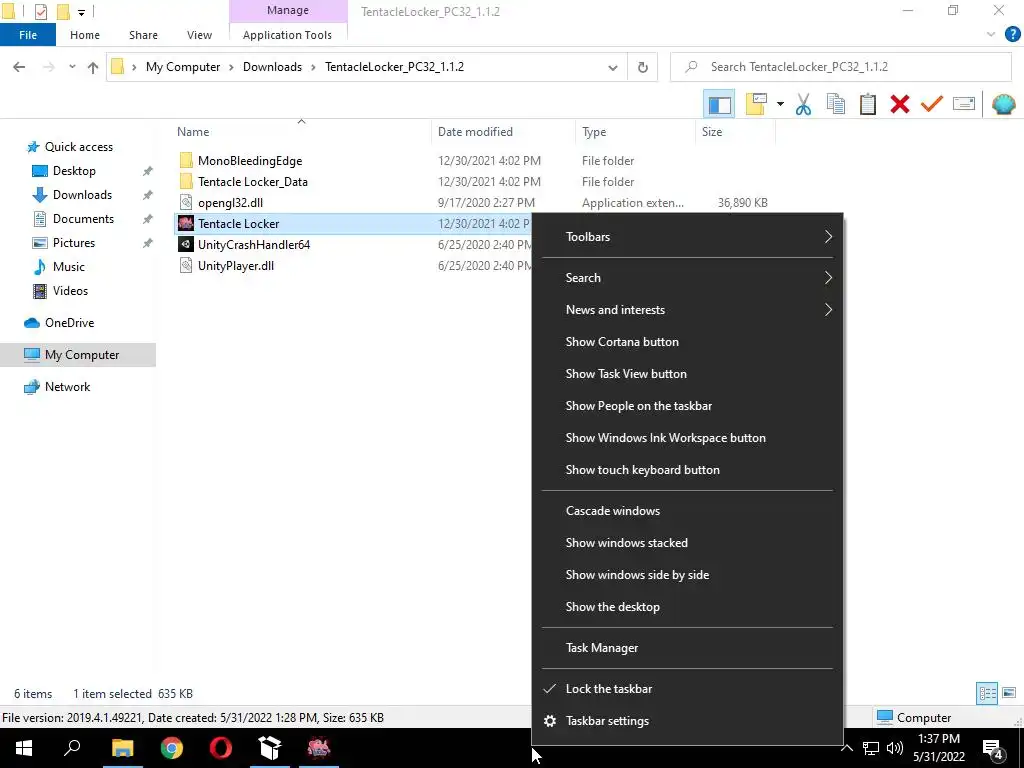Select the Tentacle Locker_Data folder
Image resolution: width=1024 pixels, height=768 pixels.
(253, 182)
